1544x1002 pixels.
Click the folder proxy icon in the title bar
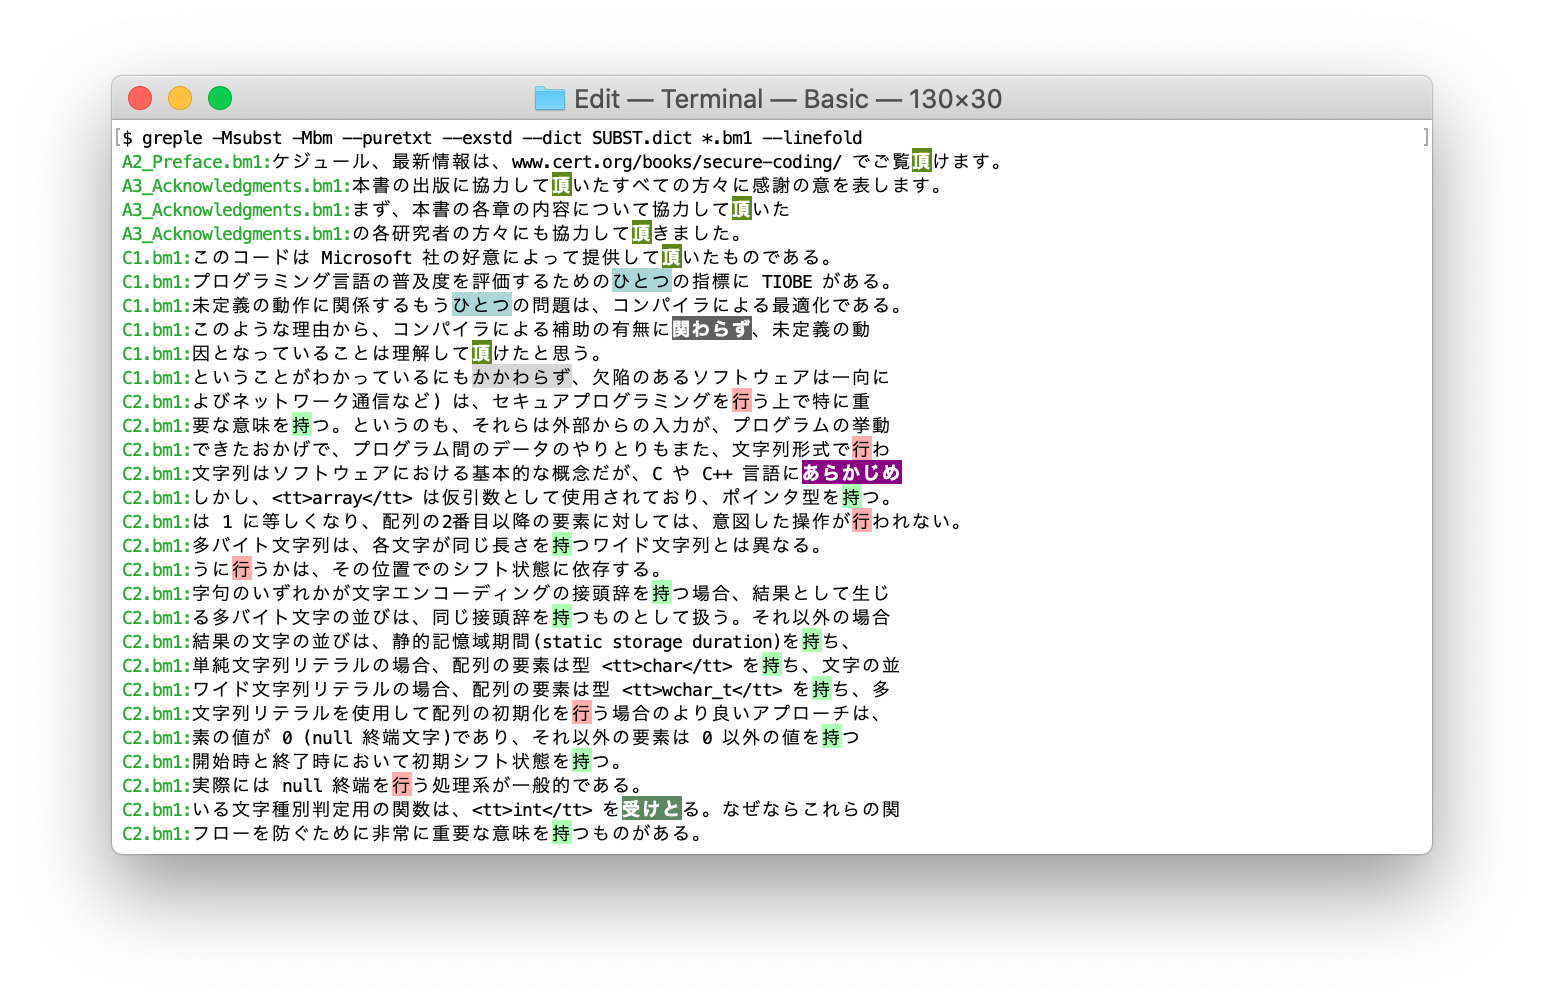(x=549, y=98)
